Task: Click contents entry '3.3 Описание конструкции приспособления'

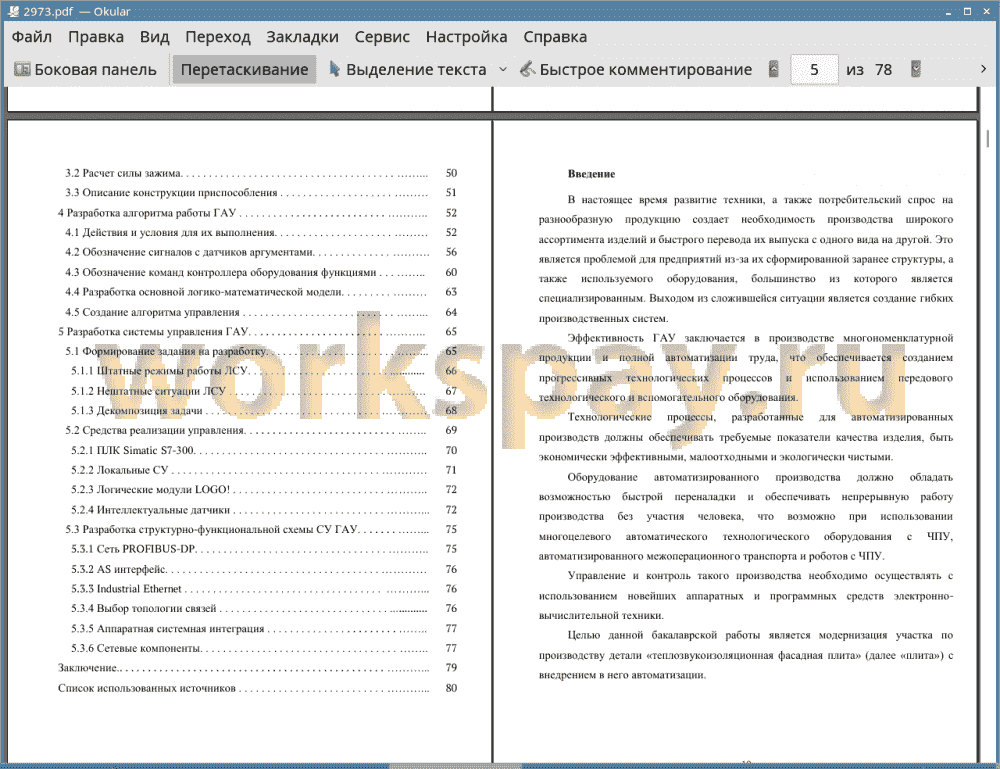Action: 171,193
